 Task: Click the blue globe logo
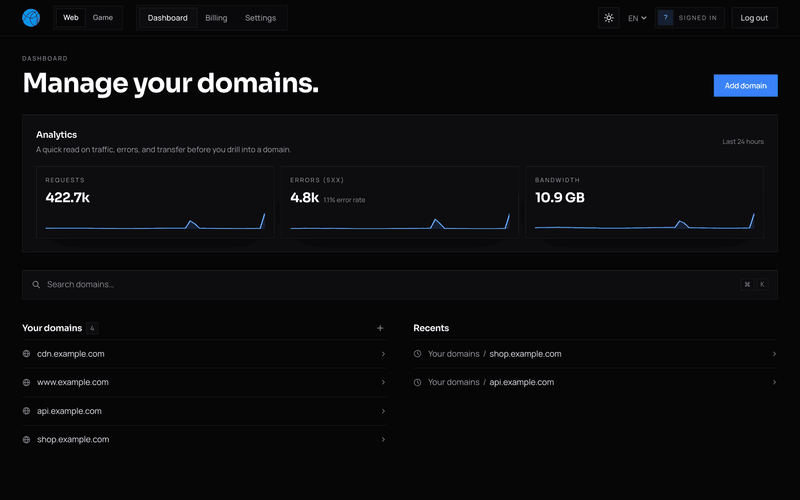(31, 18)
